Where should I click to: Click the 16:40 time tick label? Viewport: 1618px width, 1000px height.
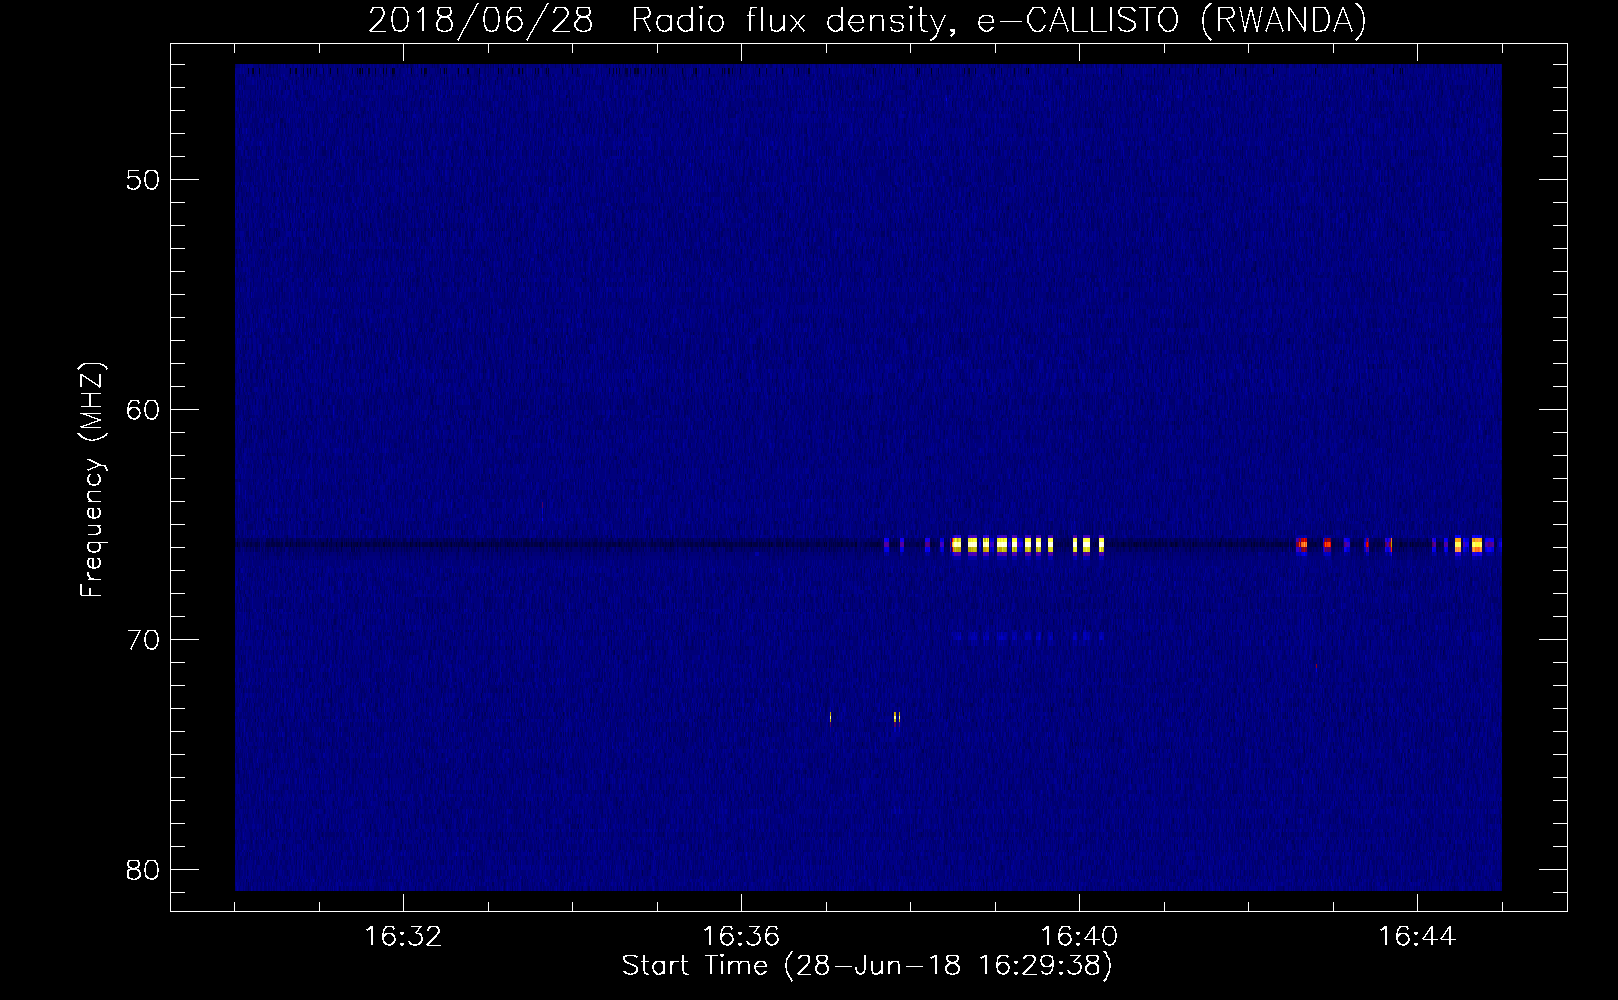pos(1079,937)
